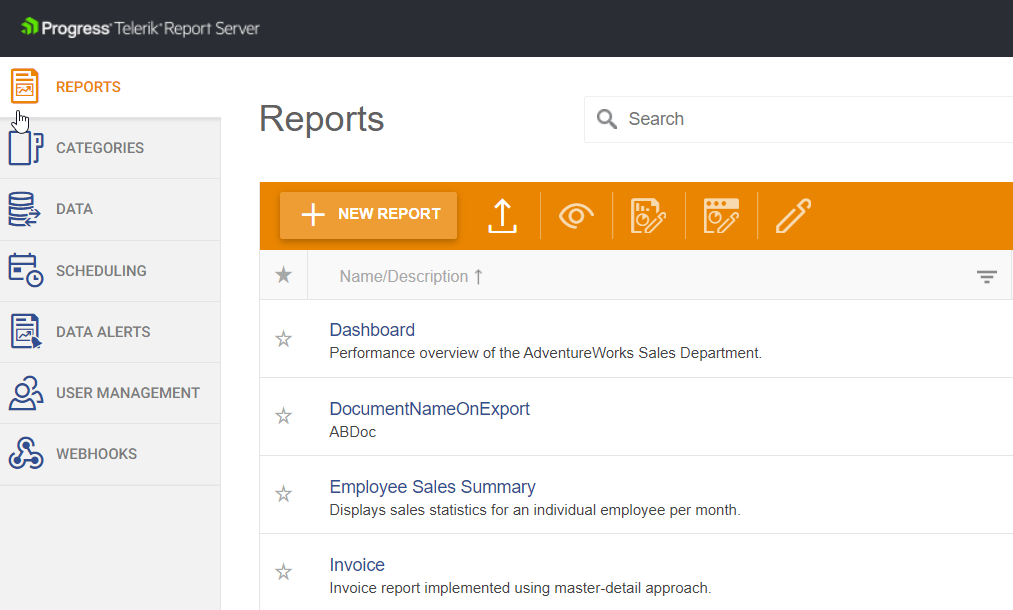This screenshot has height=610, width=1013.
Task: Go to the DATA ALERTS section
Action: click(x=103, y=332)
